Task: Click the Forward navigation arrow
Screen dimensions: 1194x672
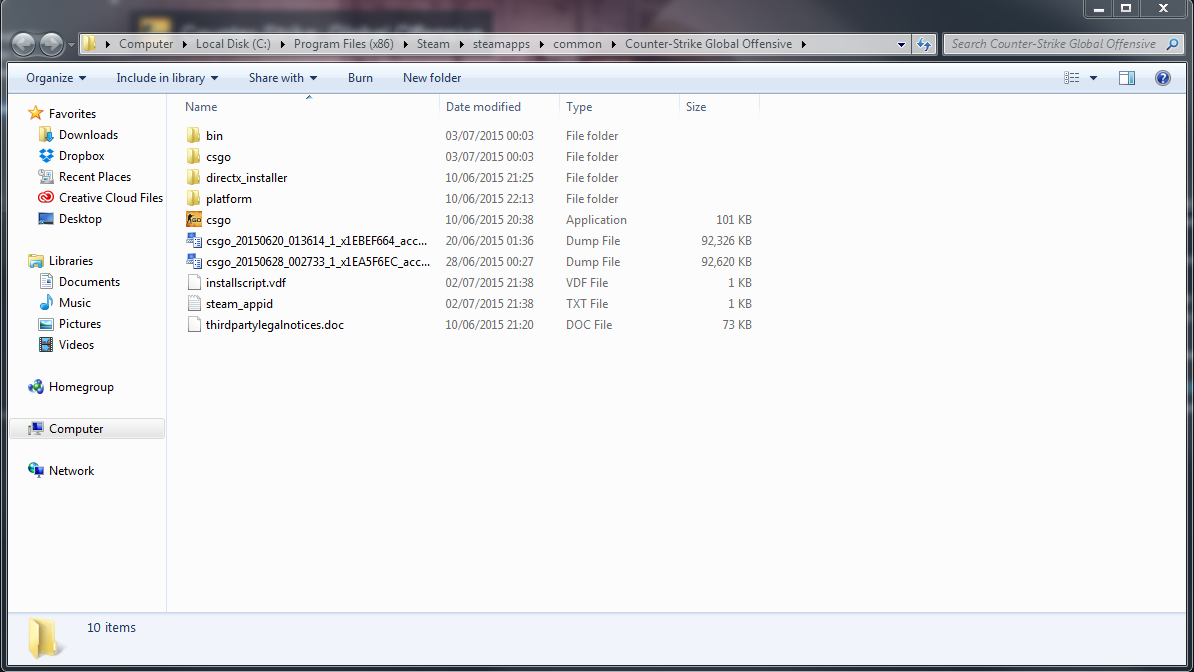Action: point(52,44)
